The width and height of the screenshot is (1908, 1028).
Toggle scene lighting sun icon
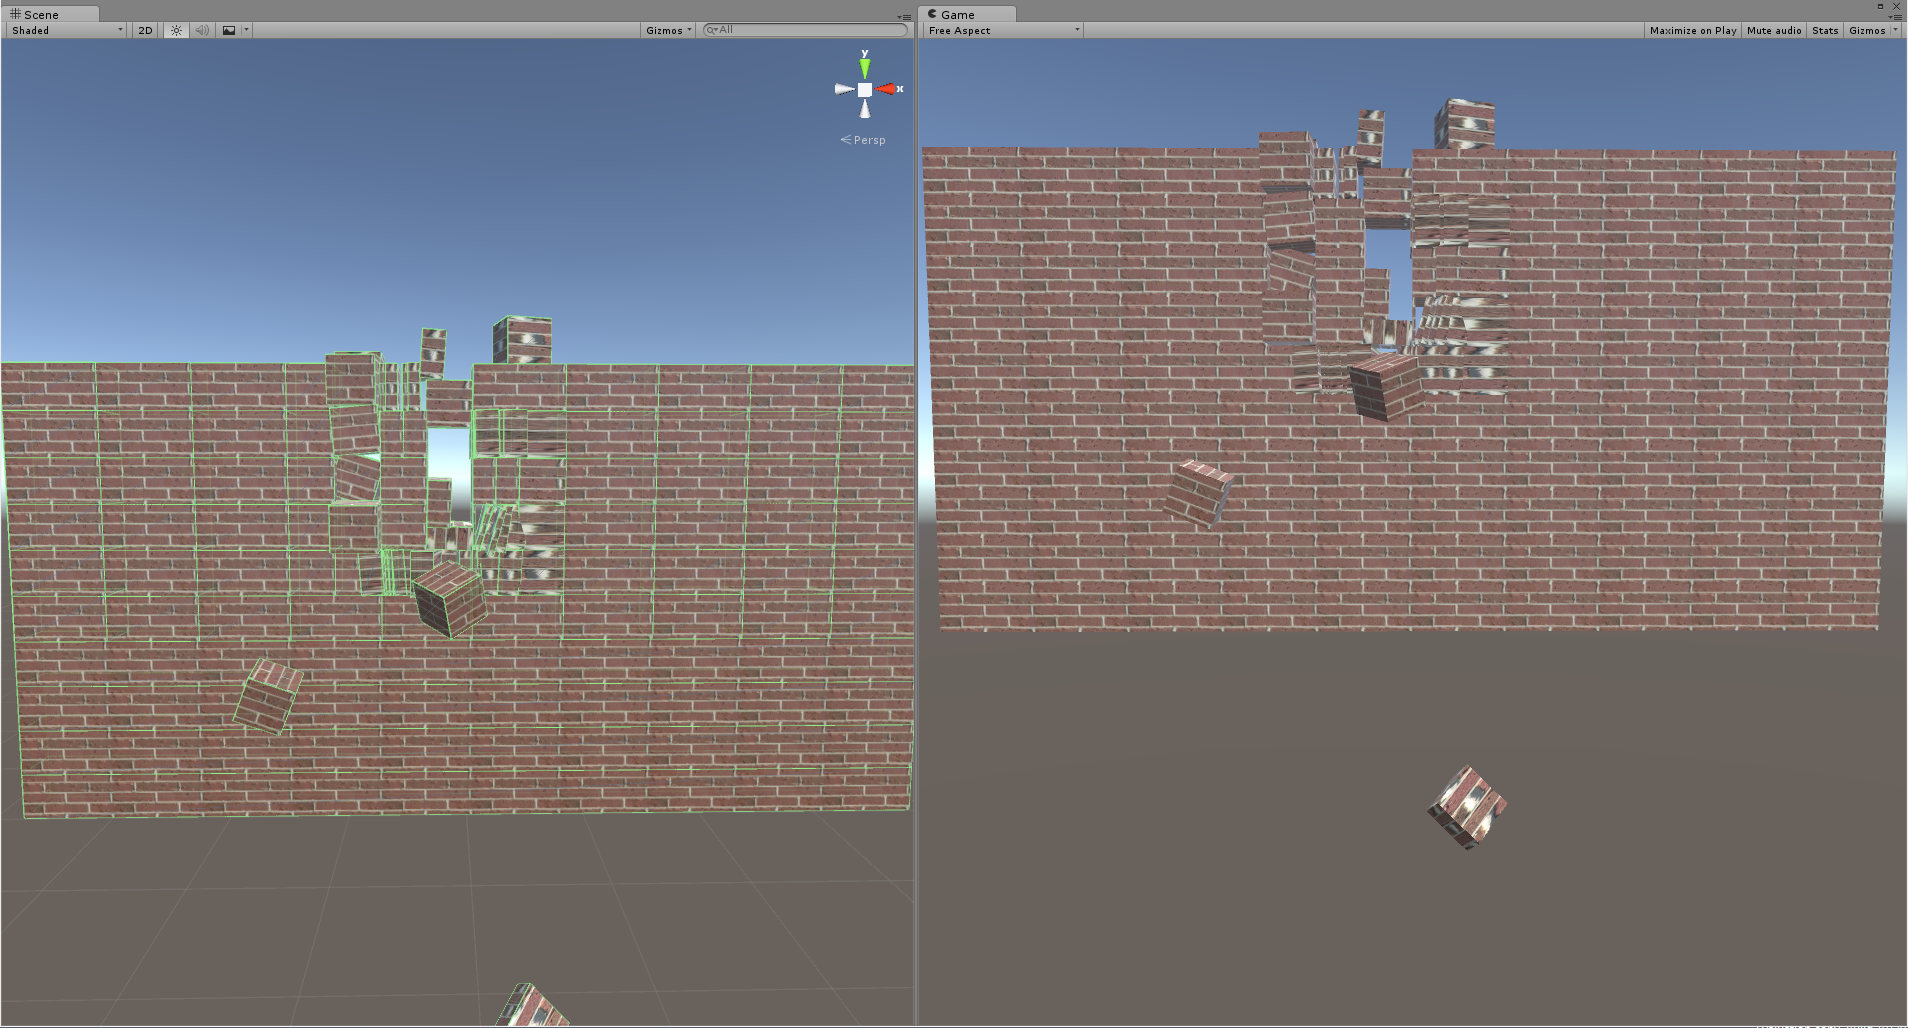click(176, 30)
